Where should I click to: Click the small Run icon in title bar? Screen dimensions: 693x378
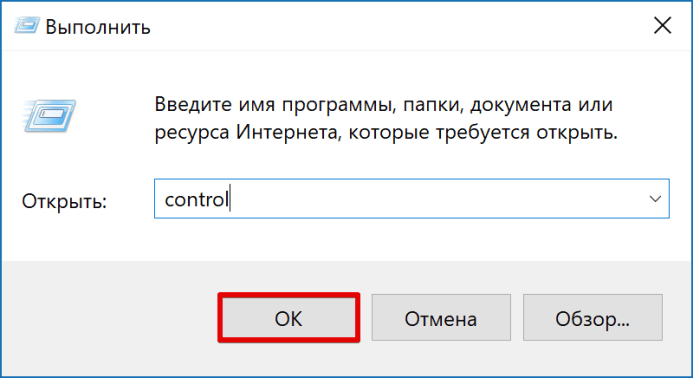click(27, 26)
